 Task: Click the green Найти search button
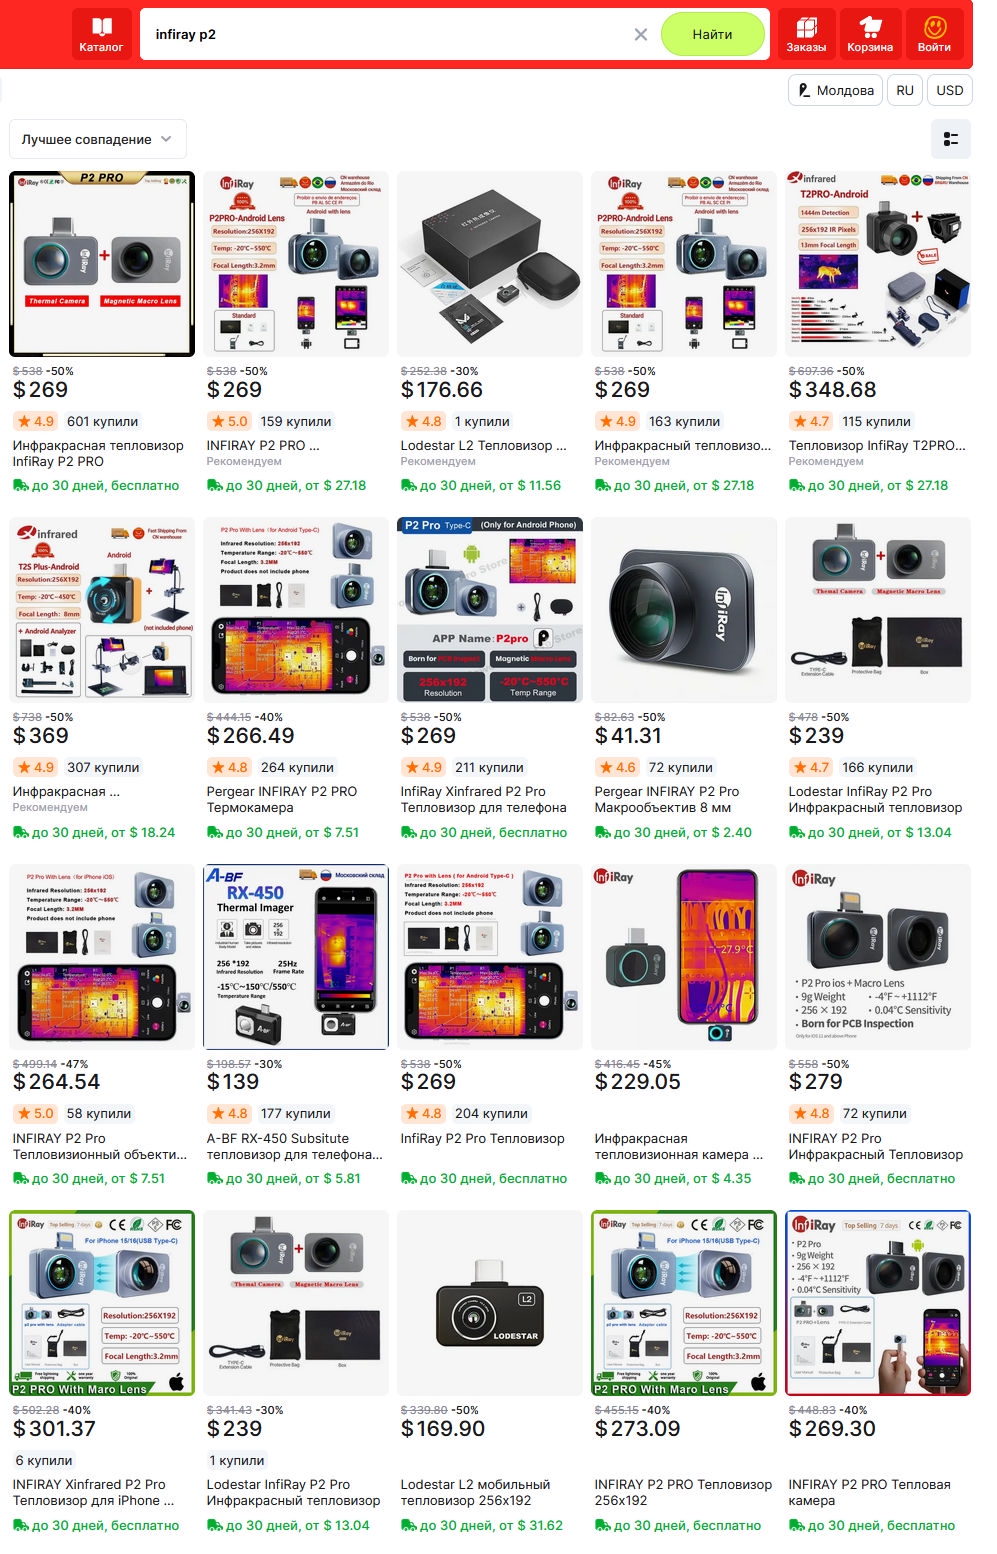point(712,34)
